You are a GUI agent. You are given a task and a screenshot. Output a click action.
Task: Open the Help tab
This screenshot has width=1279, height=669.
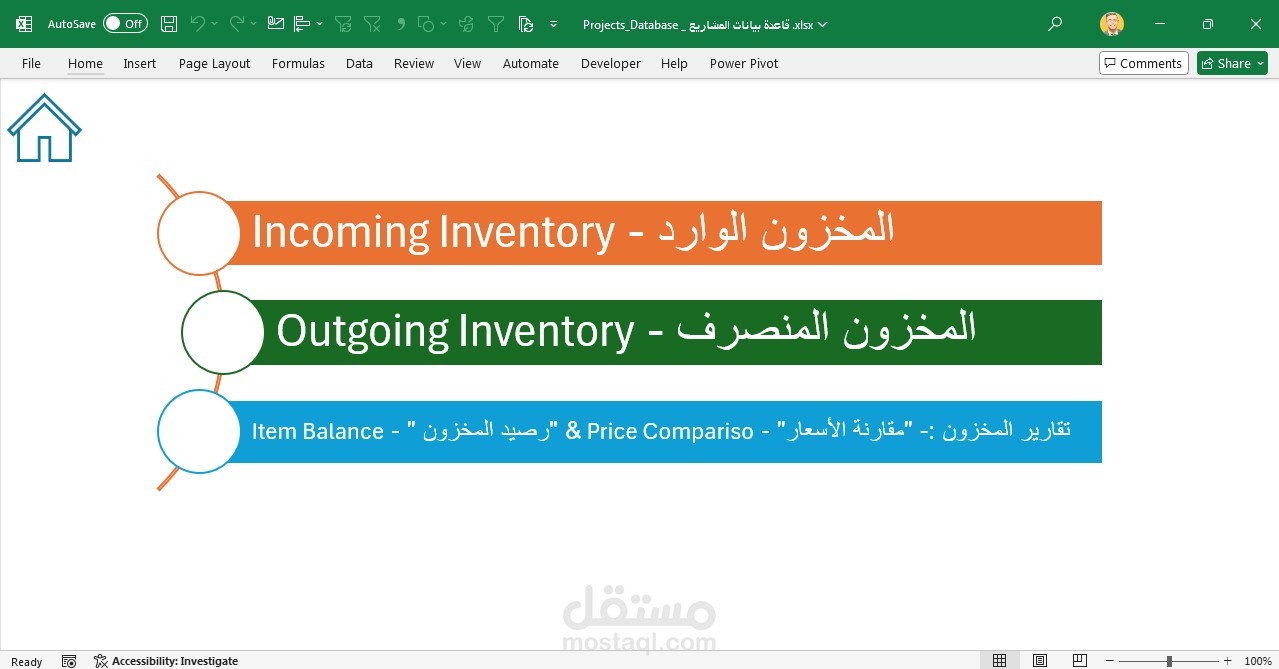674,63
